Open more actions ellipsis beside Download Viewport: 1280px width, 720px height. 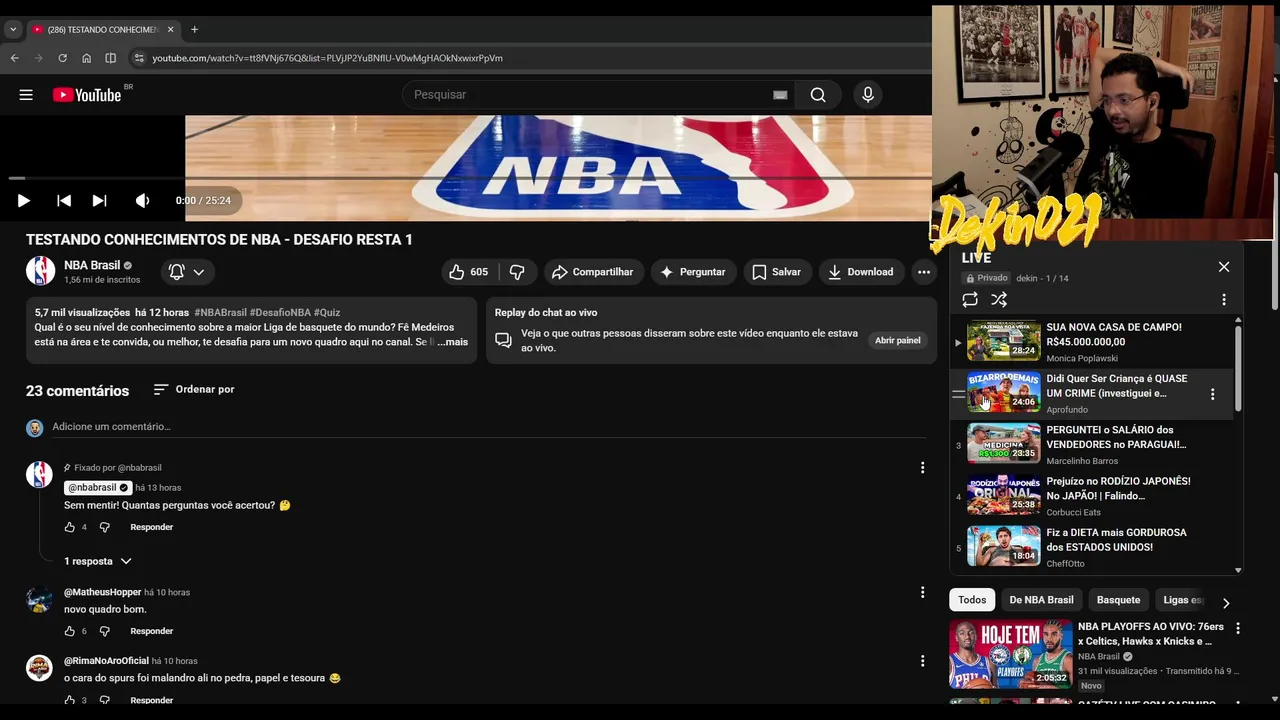click(x=924, y=272)
